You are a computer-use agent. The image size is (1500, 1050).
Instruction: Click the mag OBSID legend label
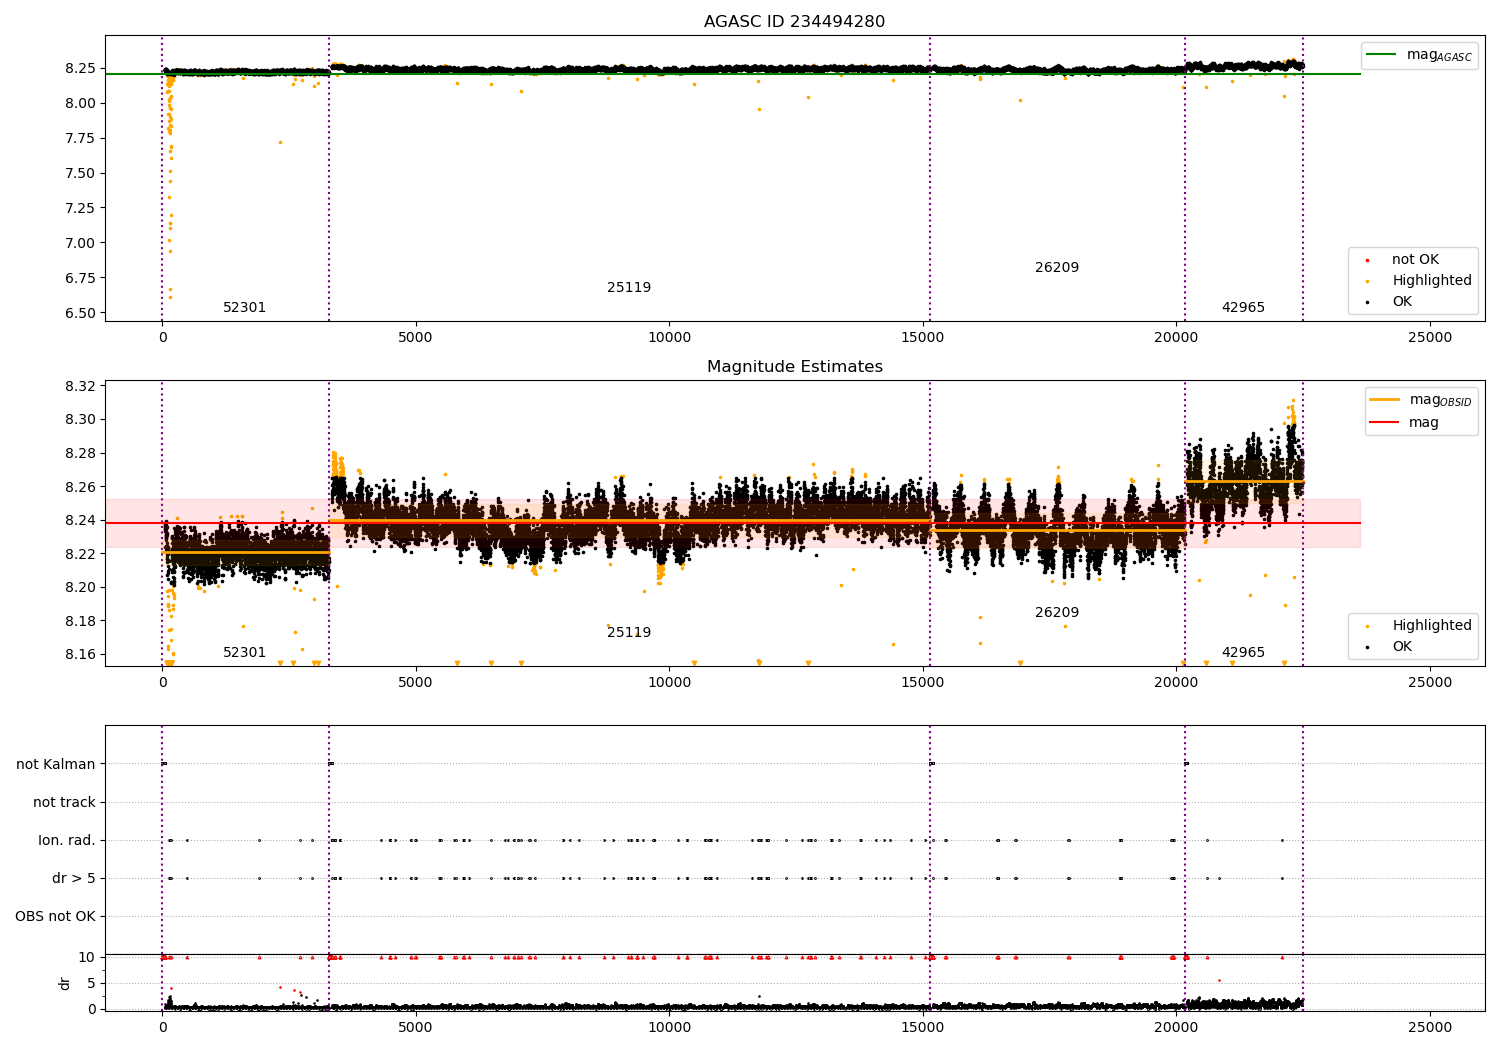(x=1441, y=400)
